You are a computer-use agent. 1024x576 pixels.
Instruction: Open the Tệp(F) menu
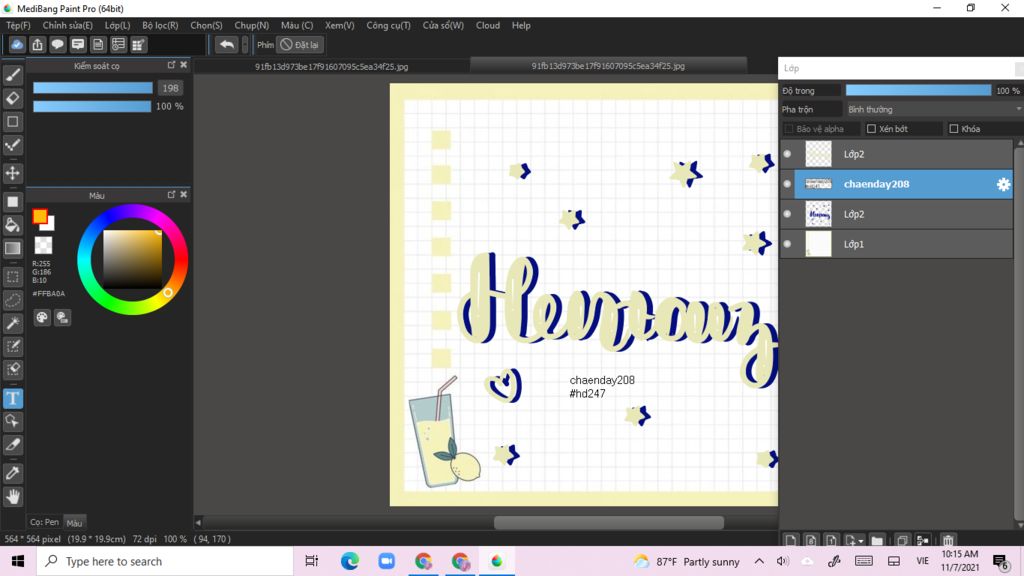pyautogui.click(x=18, y=25)
